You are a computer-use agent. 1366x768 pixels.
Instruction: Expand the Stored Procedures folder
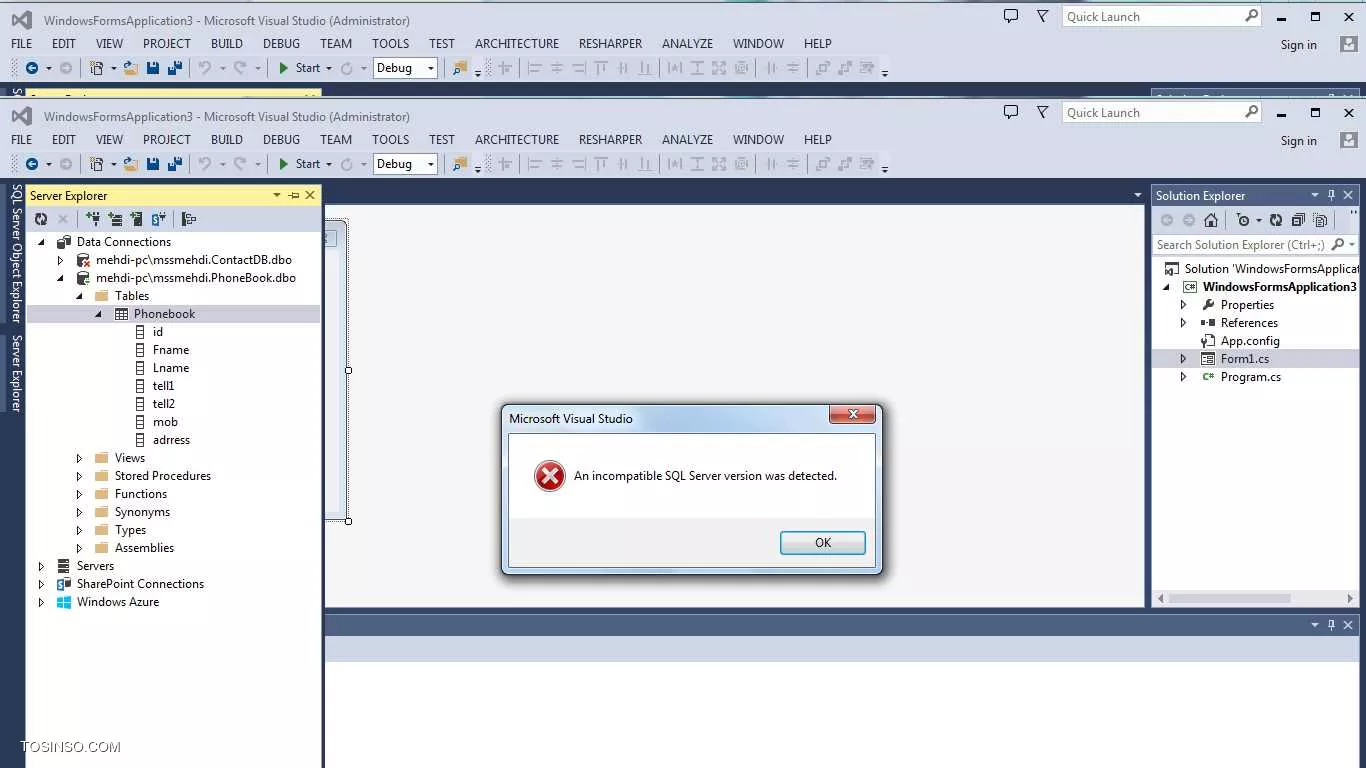point(79,476)
